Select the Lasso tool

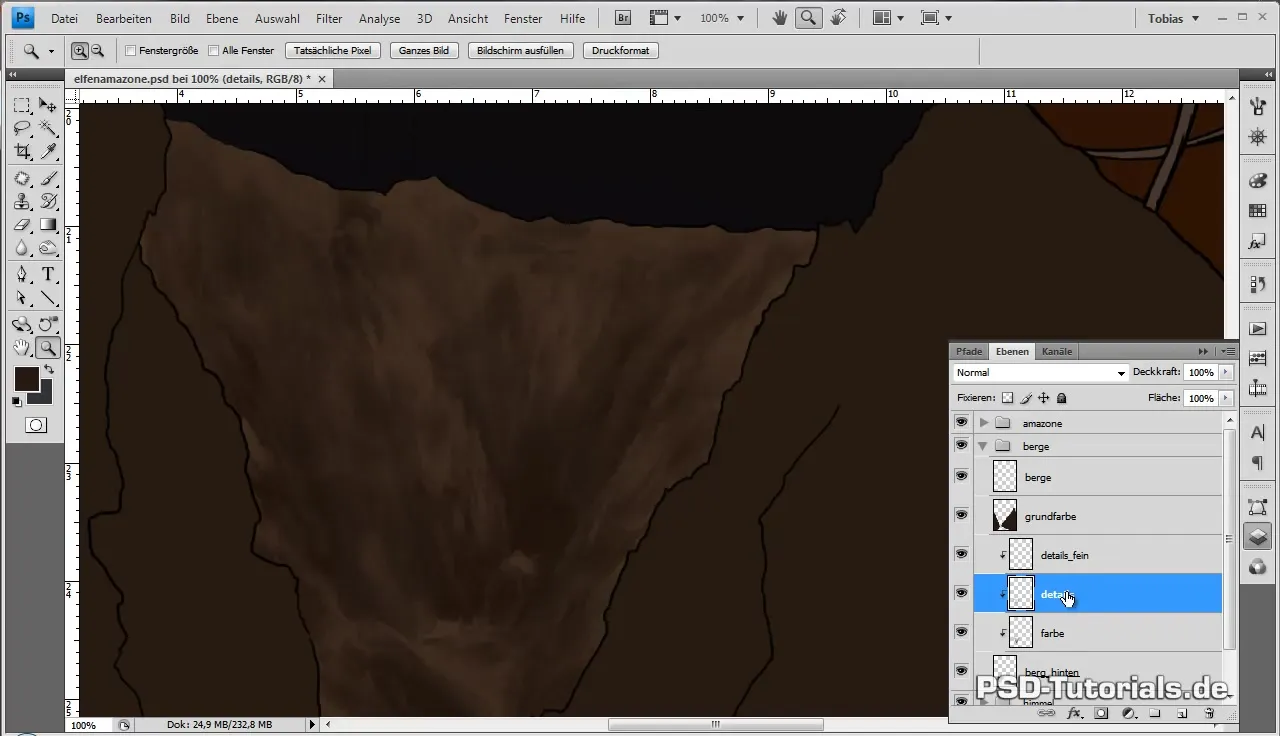pos(22,128)
